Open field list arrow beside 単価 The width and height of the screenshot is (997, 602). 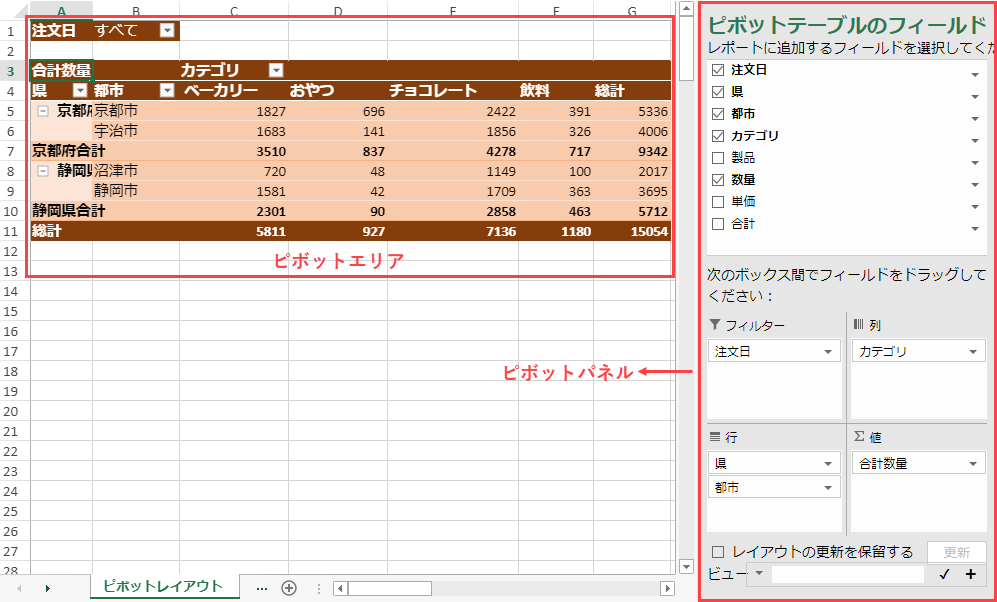click(975, 207)
